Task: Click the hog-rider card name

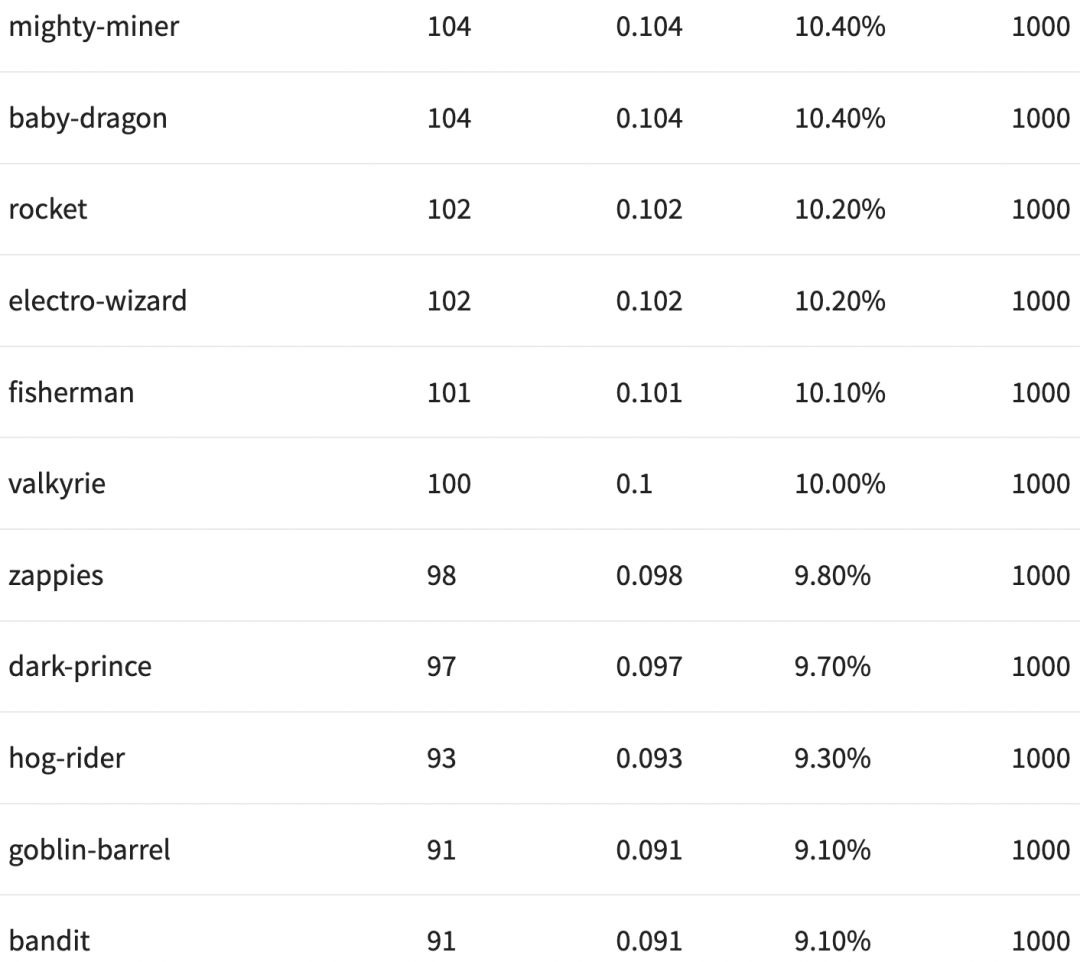Action: tap(67, 758)
